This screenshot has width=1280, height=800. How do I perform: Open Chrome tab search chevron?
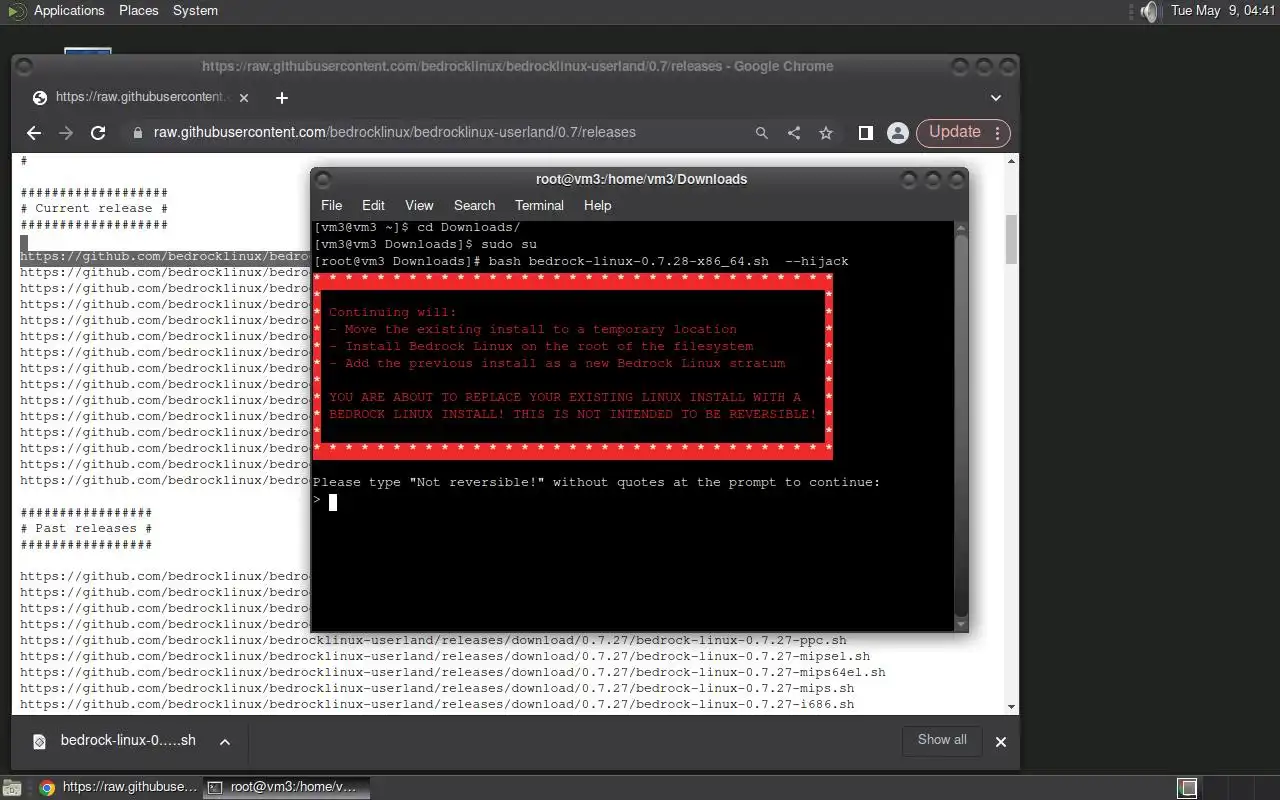996,97
